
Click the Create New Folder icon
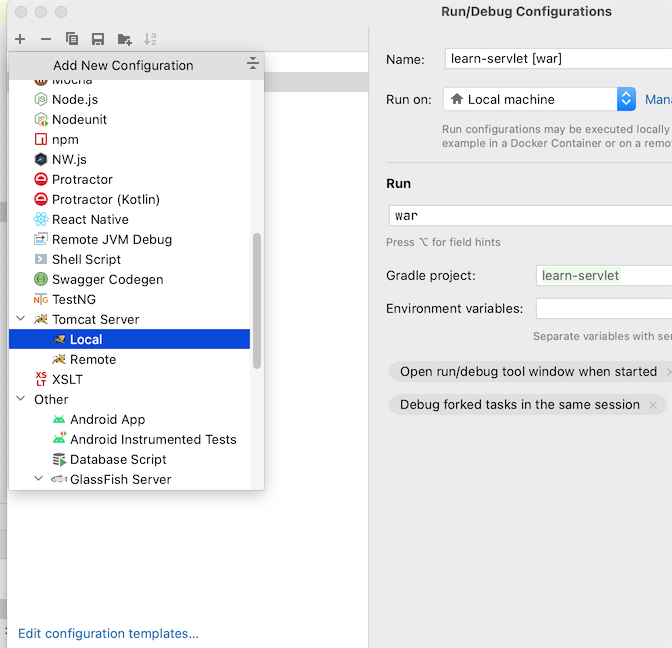pos(124,39)
